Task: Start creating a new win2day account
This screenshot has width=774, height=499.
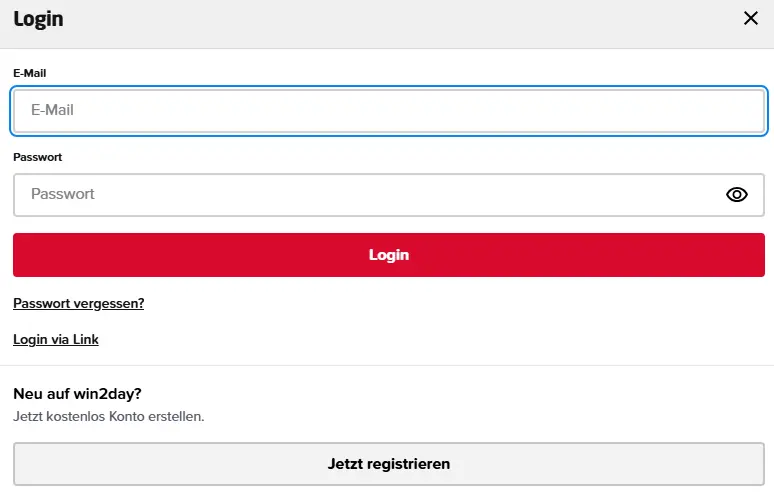Action: click(x=389, y=464)
